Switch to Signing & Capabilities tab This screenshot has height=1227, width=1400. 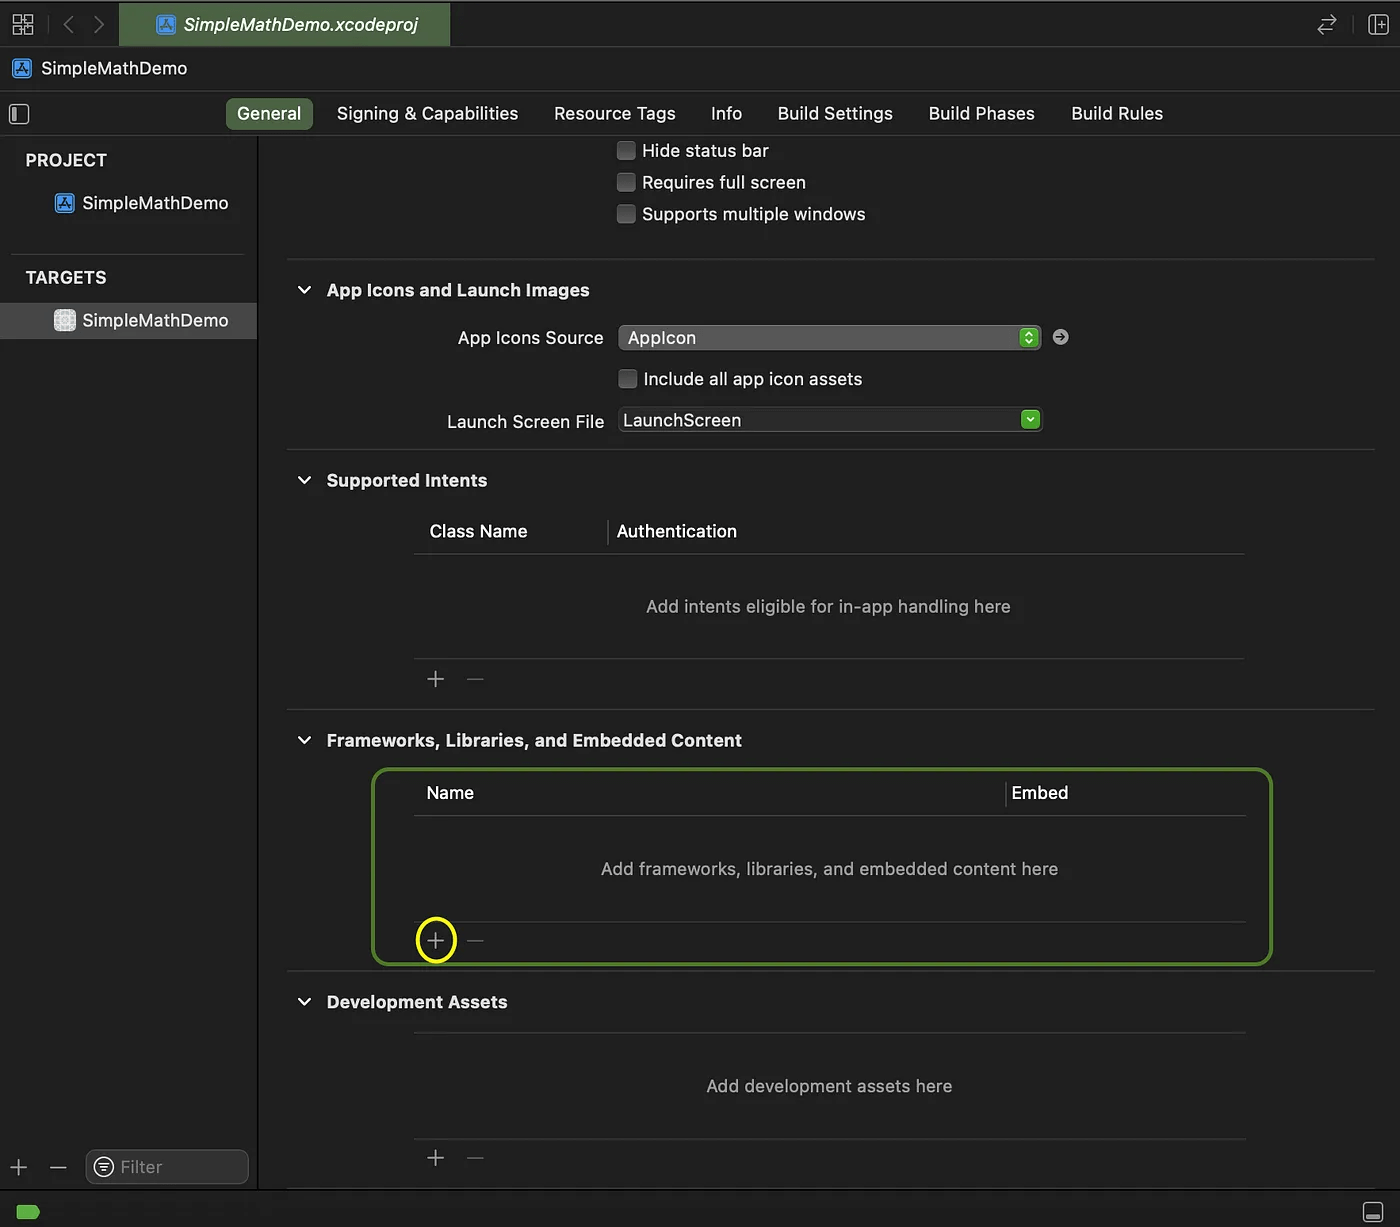427,114
